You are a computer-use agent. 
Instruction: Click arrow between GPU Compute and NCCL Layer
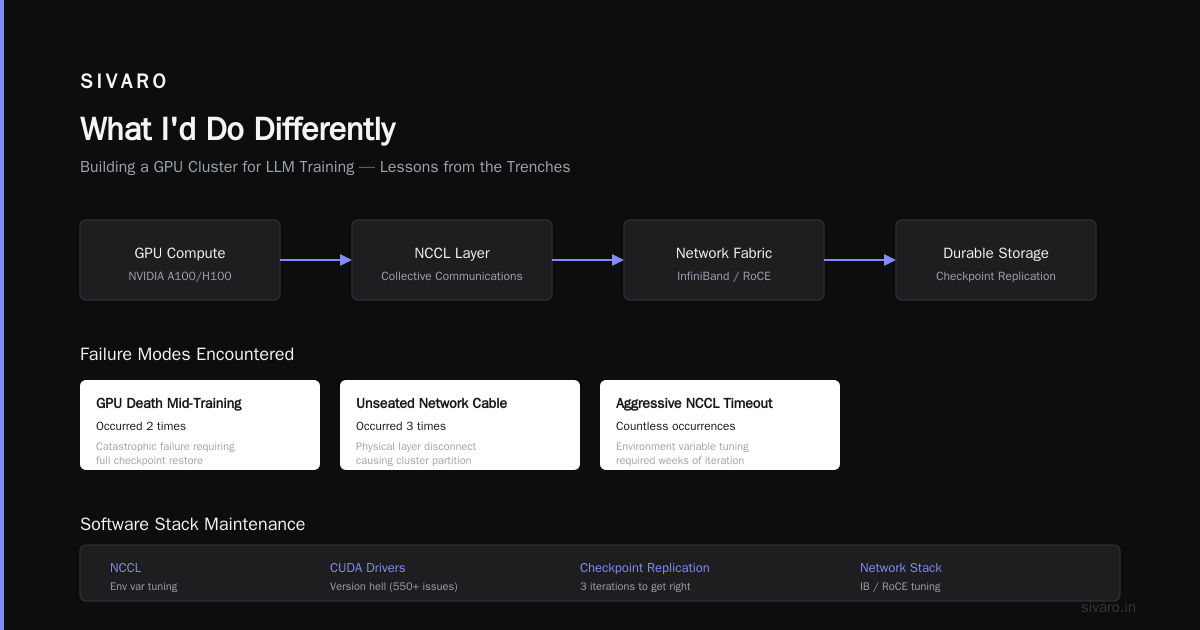pos(316,260)
